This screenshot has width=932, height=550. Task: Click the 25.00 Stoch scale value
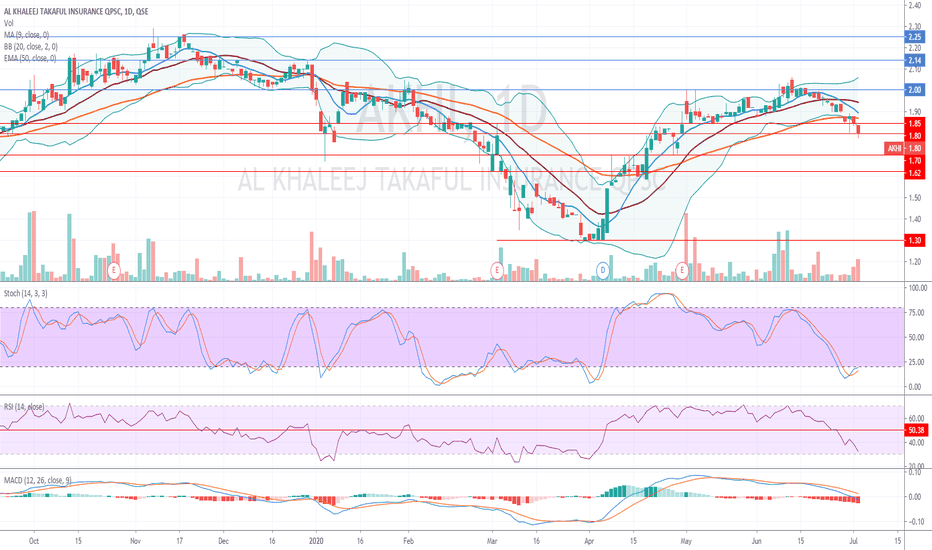coord(916,362)
